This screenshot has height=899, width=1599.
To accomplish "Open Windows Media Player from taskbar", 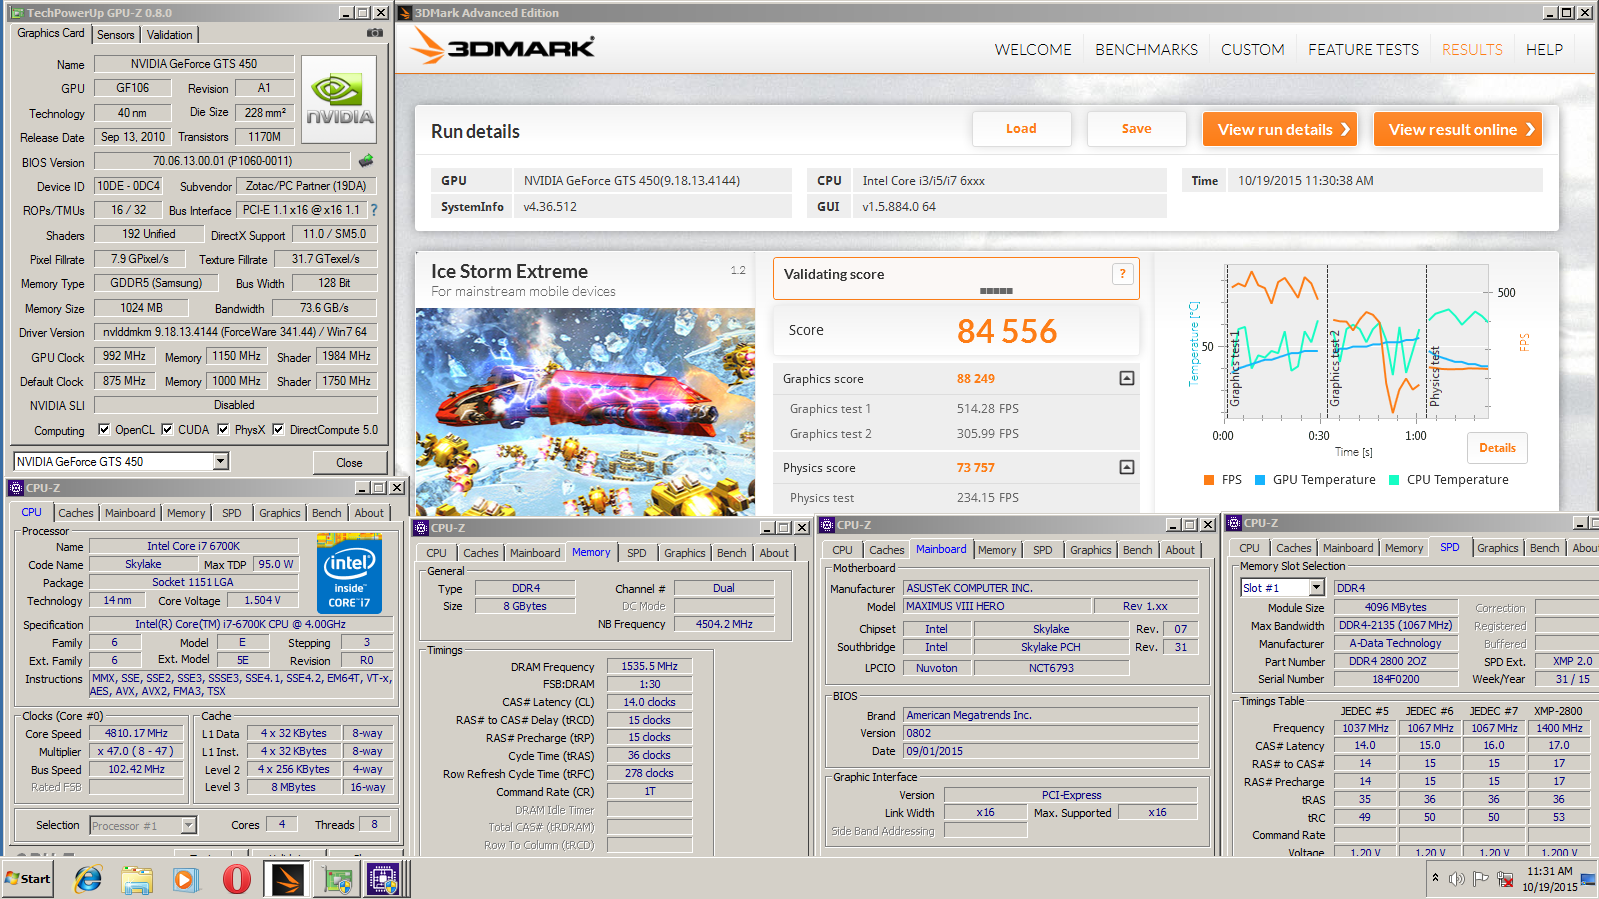I will tap(186, 879).
